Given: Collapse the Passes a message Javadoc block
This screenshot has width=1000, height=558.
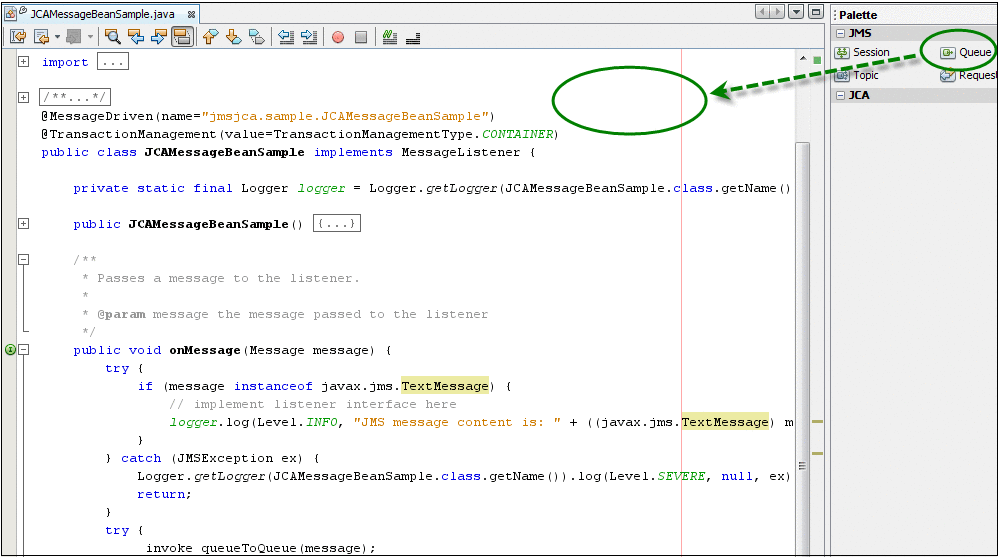Looking at the screenshot, I should pyautogui.click(x=24, y=259).
